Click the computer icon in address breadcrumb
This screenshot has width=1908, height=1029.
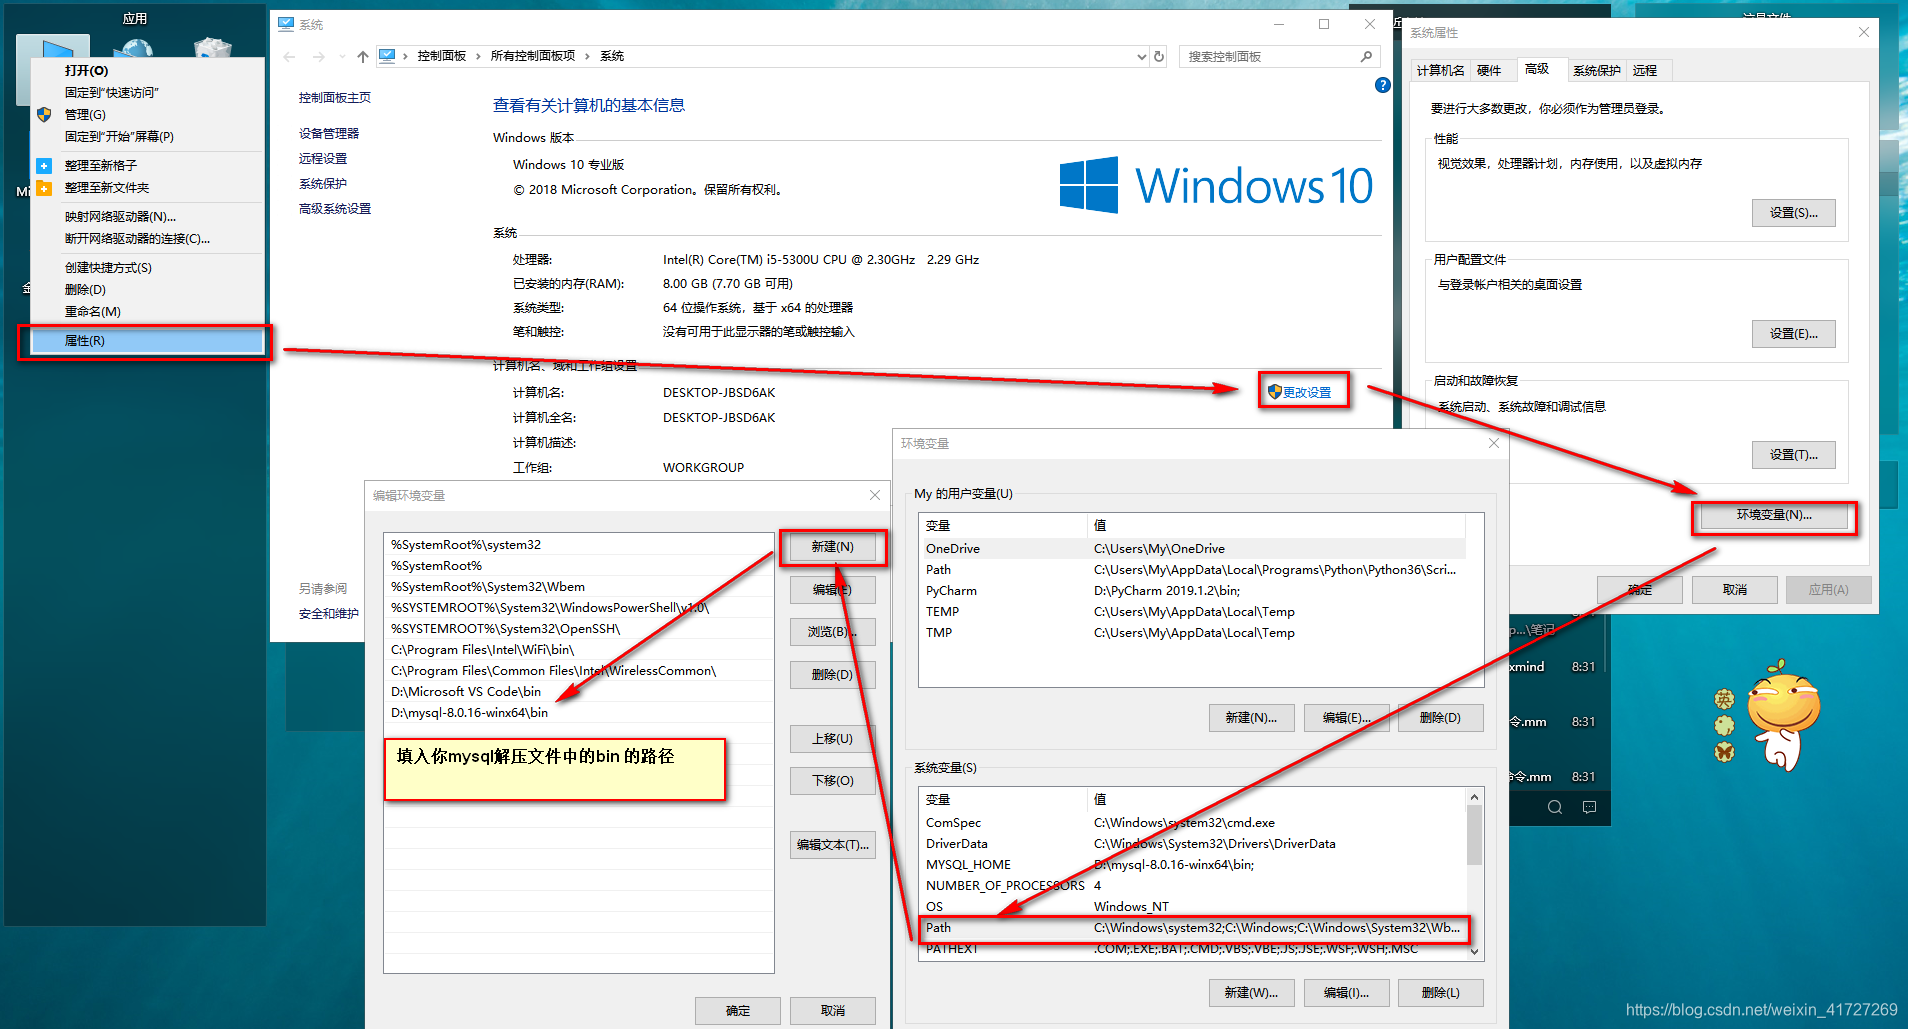coord(387,56)
